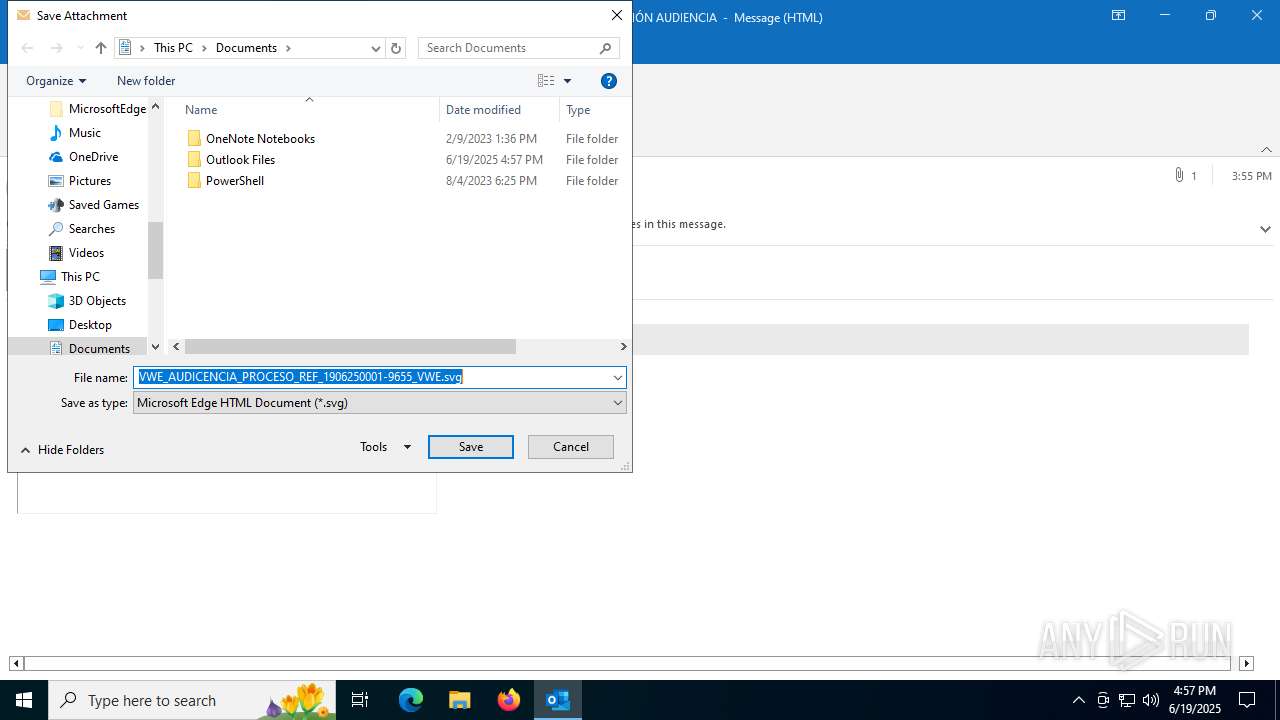The height and width of the screenshot is (720, 1280).
Task: Select Documents in navigation tree
Action: point(89,349)
